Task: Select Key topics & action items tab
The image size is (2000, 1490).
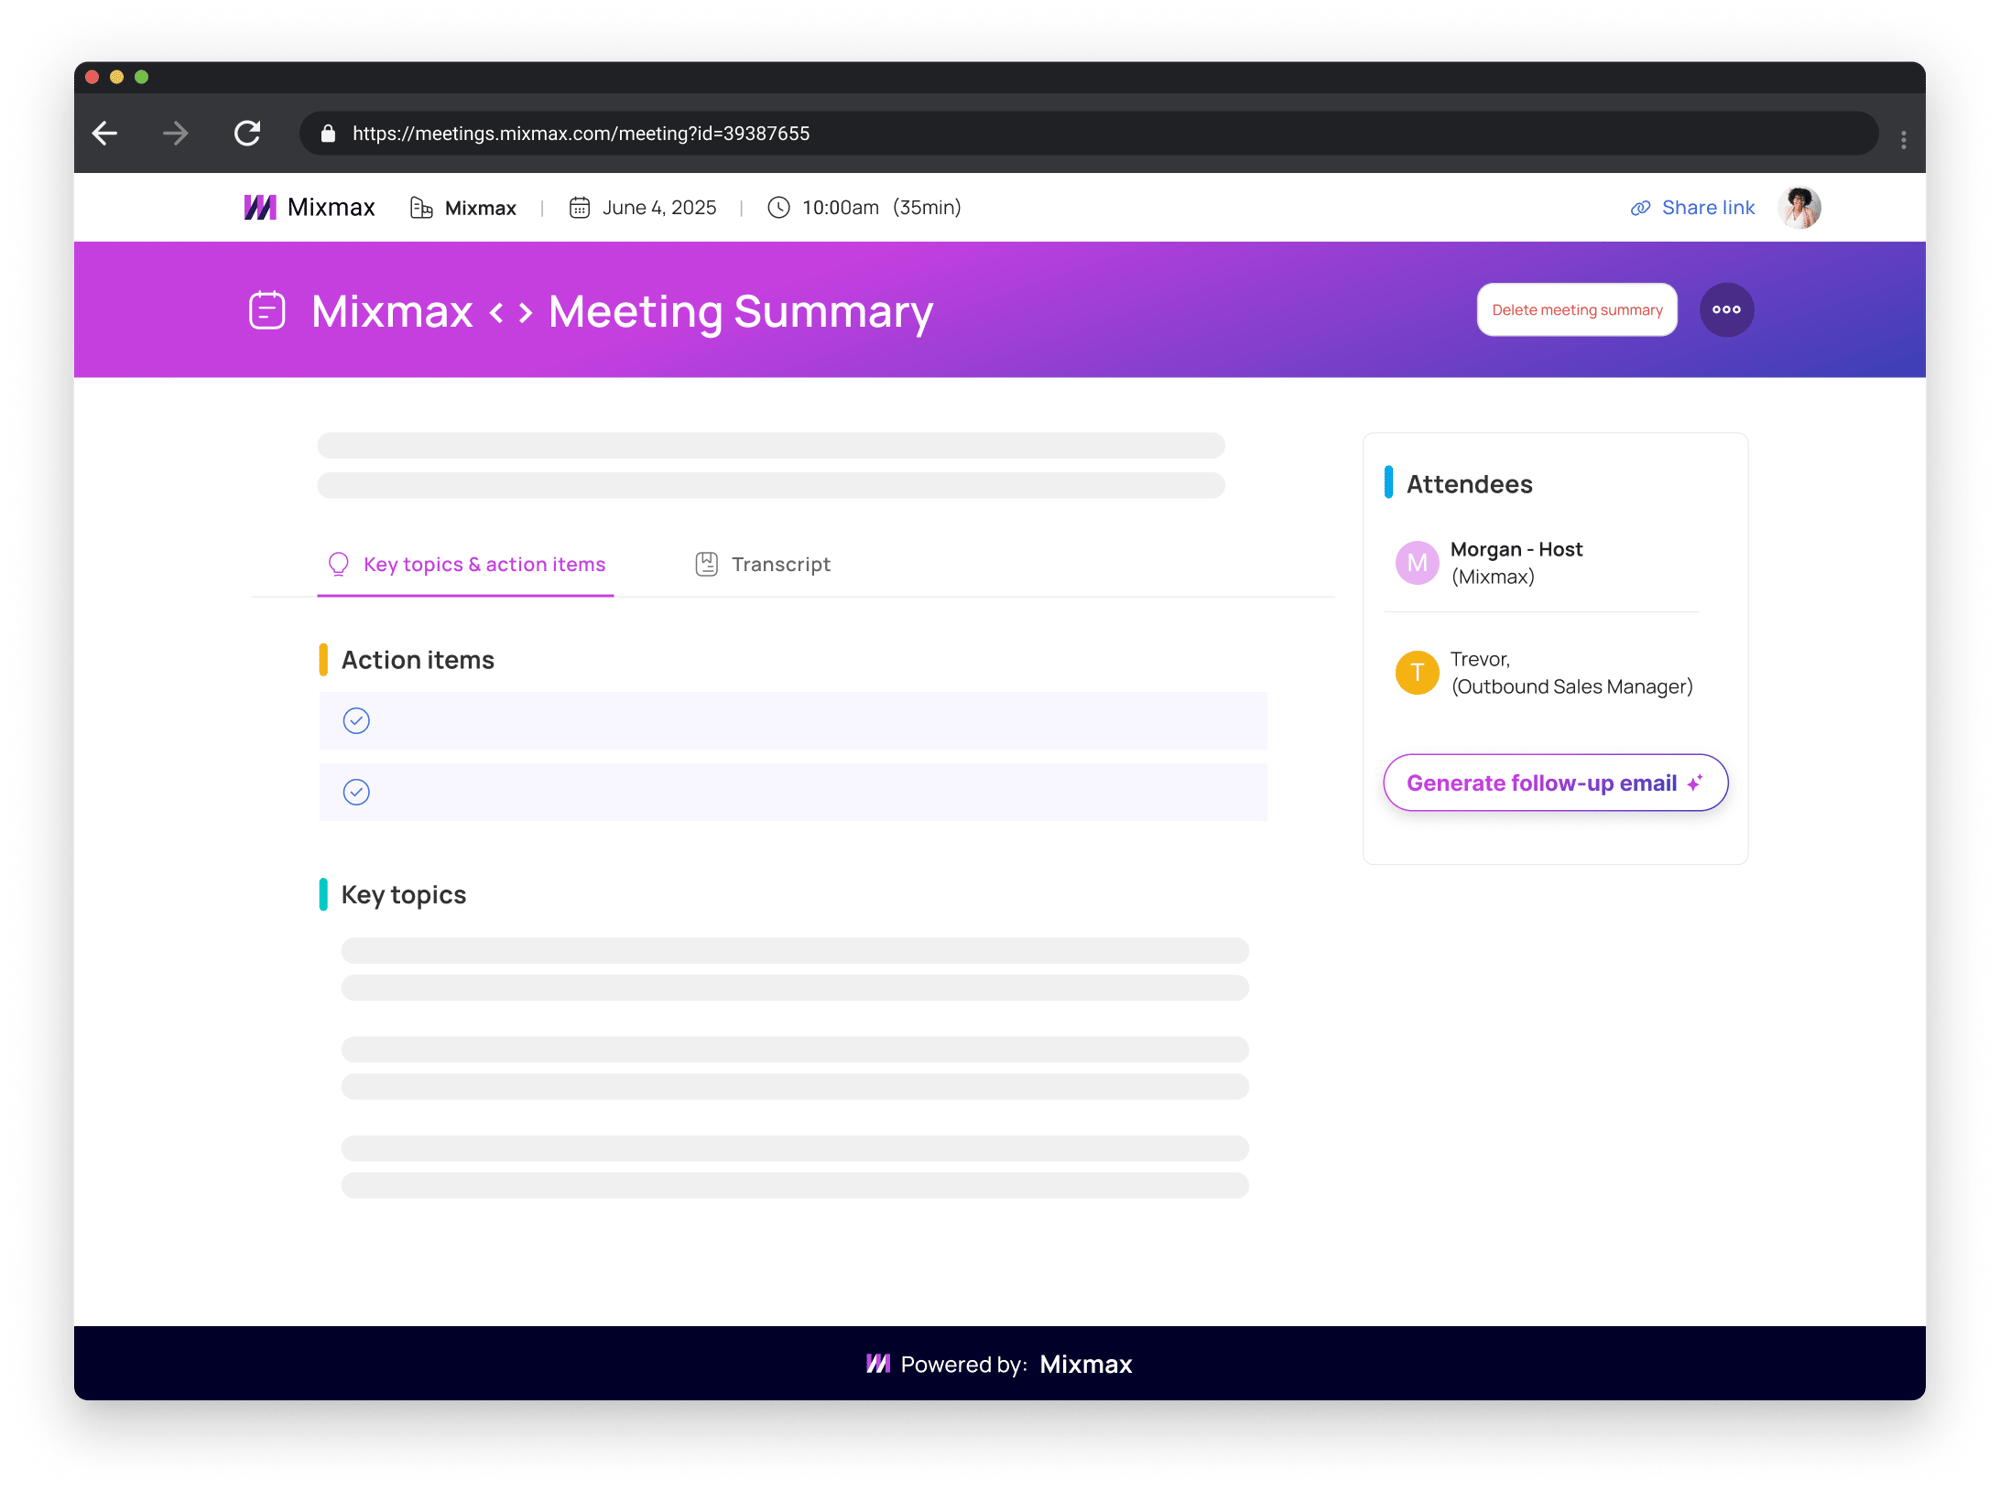Action: point(466,564)
